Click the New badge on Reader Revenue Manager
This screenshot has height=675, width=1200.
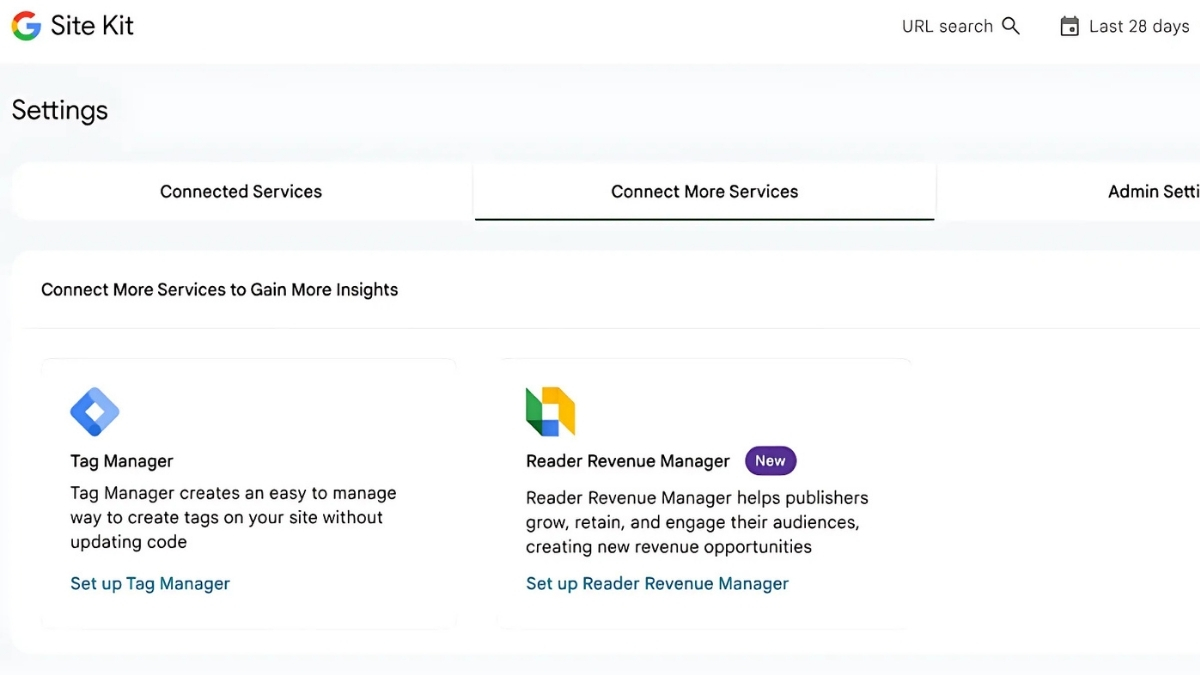pos(770,461)
